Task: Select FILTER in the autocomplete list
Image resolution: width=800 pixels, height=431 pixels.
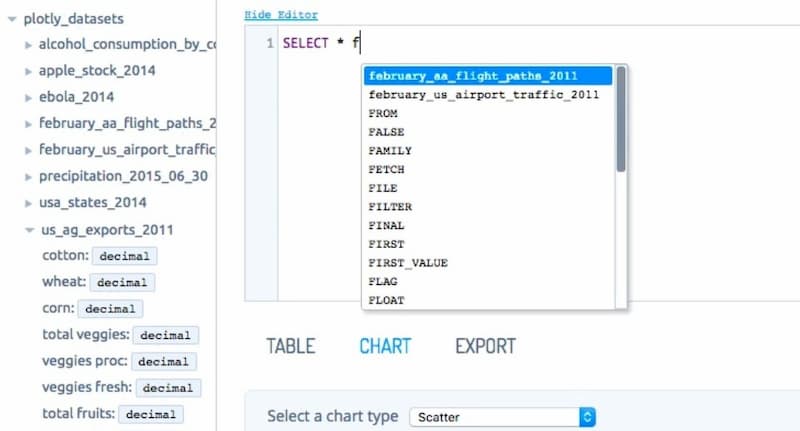Action: (x=390, y=207)
